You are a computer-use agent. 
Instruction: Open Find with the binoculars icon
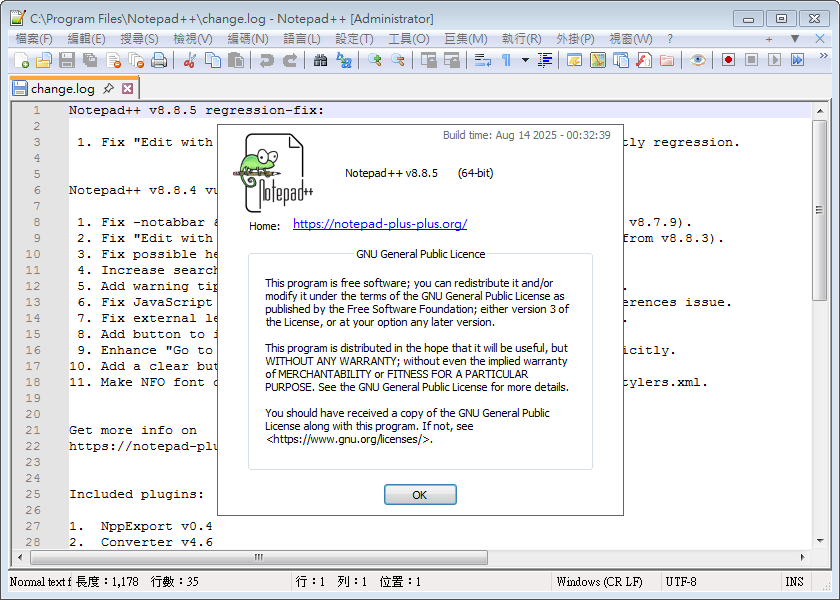(x=320, y=60)
